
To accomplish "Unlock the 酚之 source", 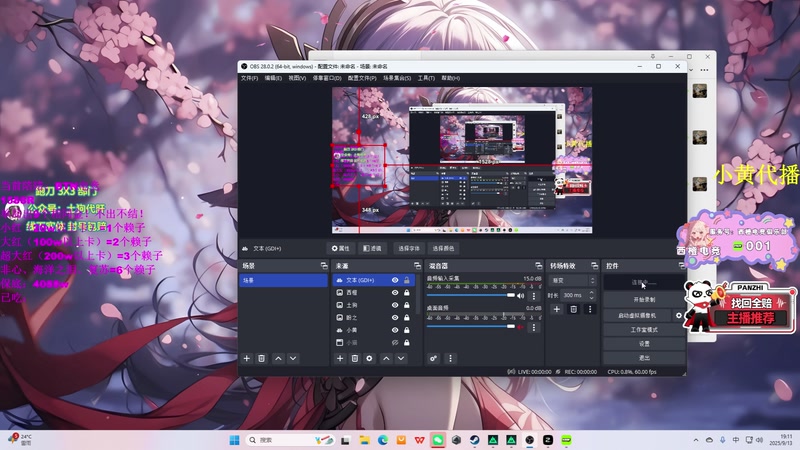I will coord(407,317).
